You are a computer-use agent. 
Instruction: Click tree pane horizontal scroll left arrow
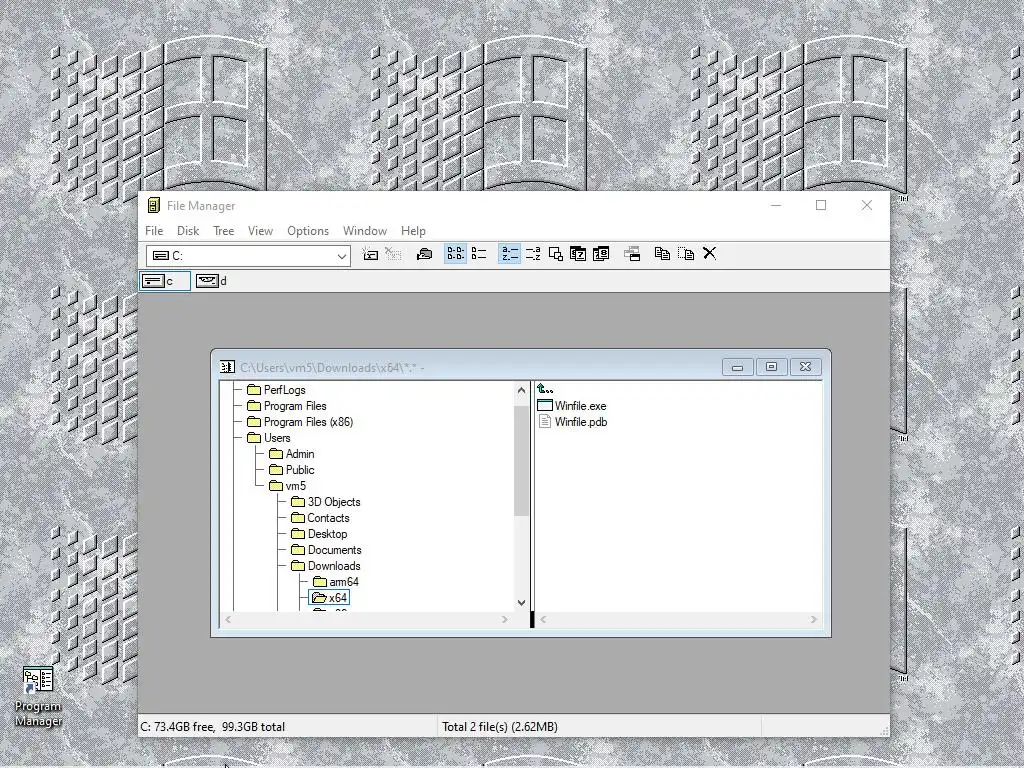click(x=228, y=619)
